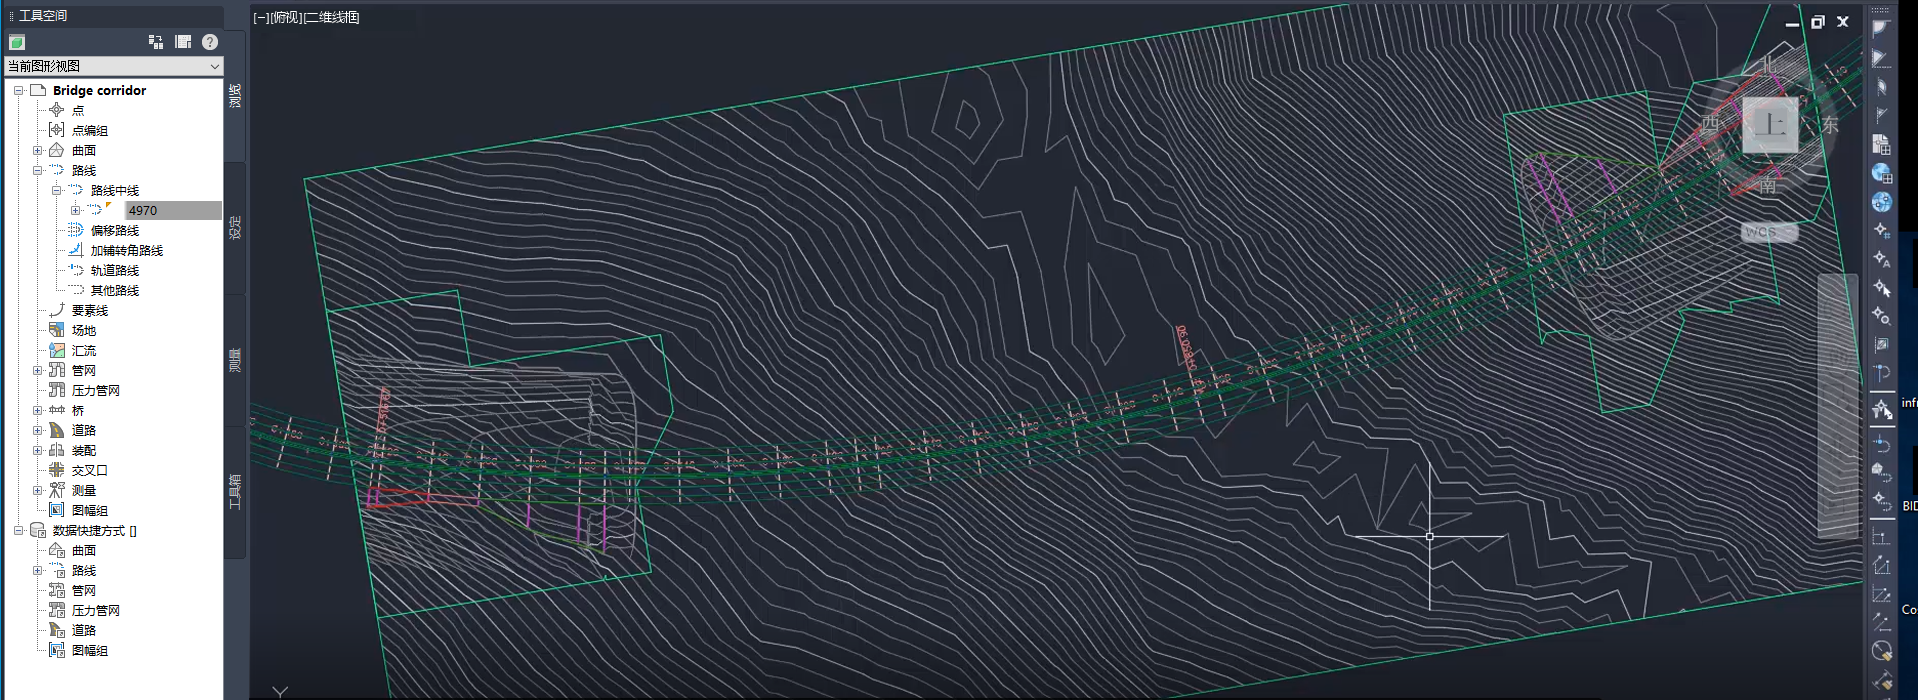The height and width of the screenshot is (700, 1918).
Task: Open the WCS coordinate system dropdown
Action: click(1769, 232)
